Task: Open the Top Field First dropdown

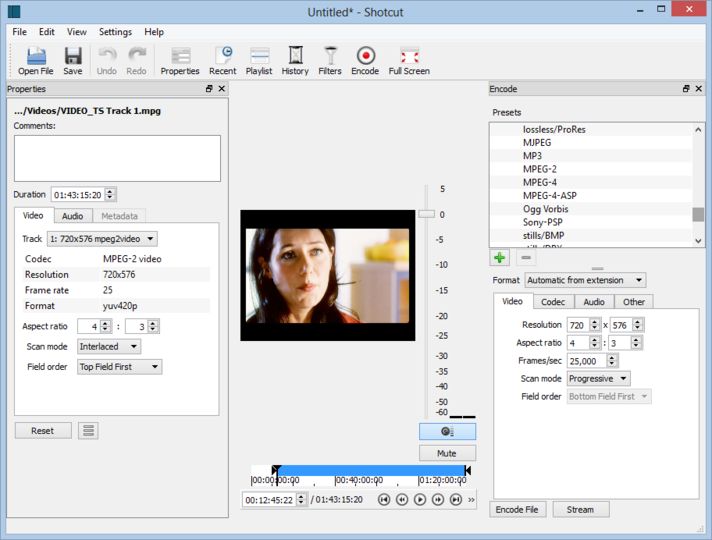Action: [x=119, y=367]
